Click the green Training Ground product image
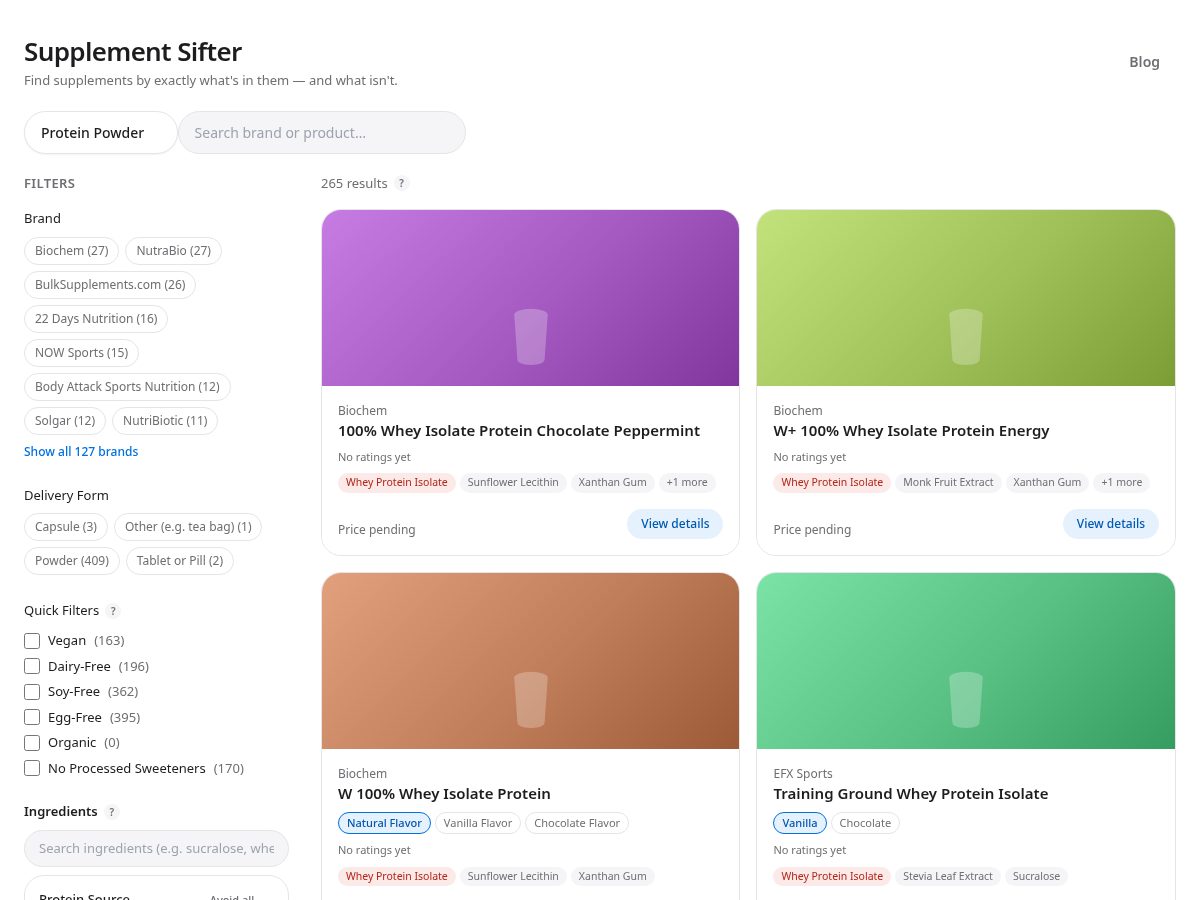Viewport: 1200px width, 900px height. (966, 661)
